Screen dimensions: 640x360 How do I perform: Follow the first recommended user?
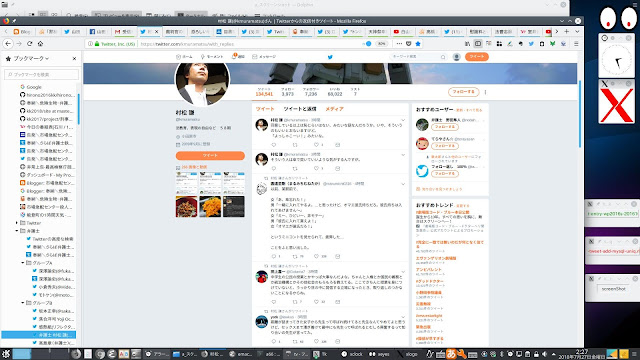(445, 127)
